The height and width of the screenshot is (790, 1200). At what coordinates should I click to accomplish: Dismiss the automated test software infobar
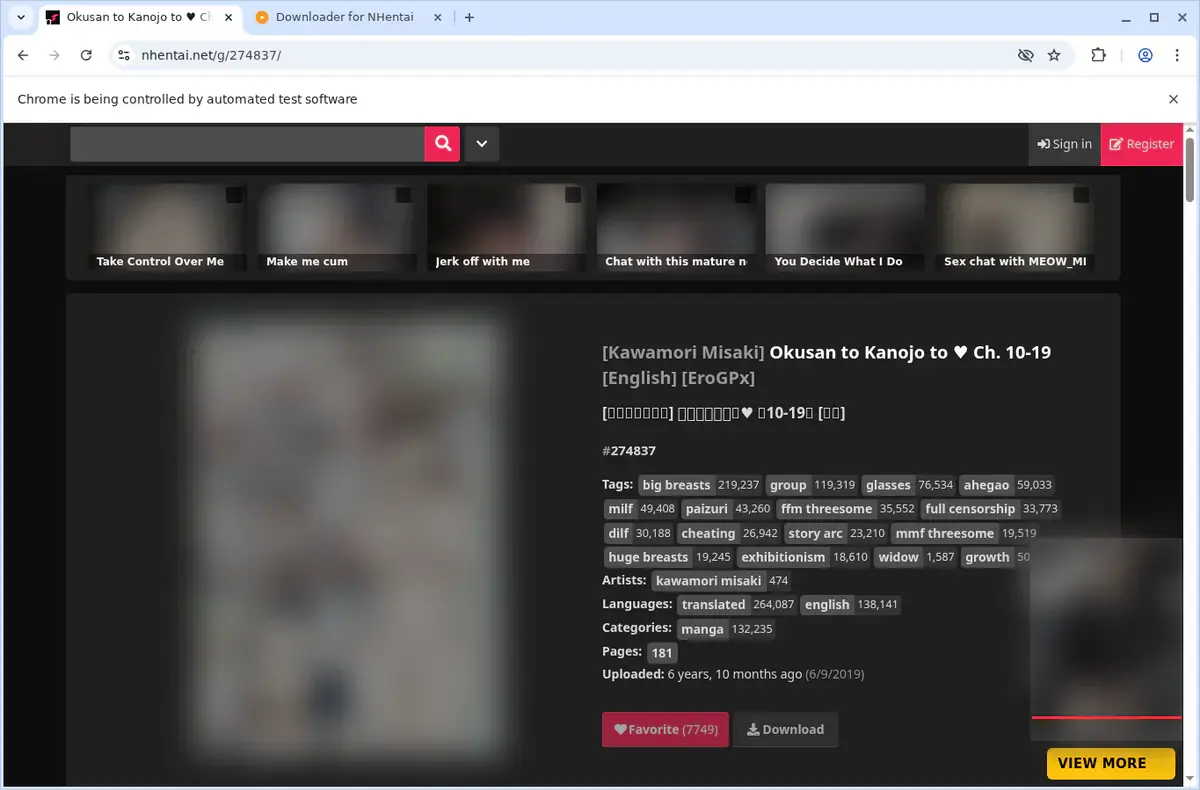coord(1173,99)
